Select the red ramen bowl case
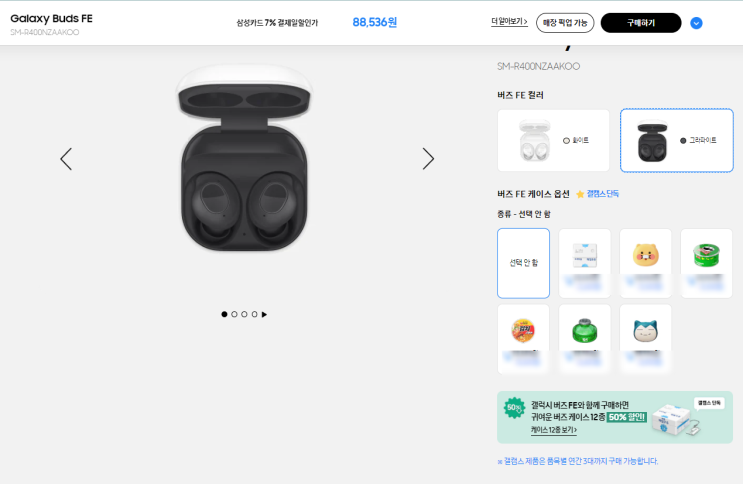This screenshot has width=743, height=484. (524, 339)
